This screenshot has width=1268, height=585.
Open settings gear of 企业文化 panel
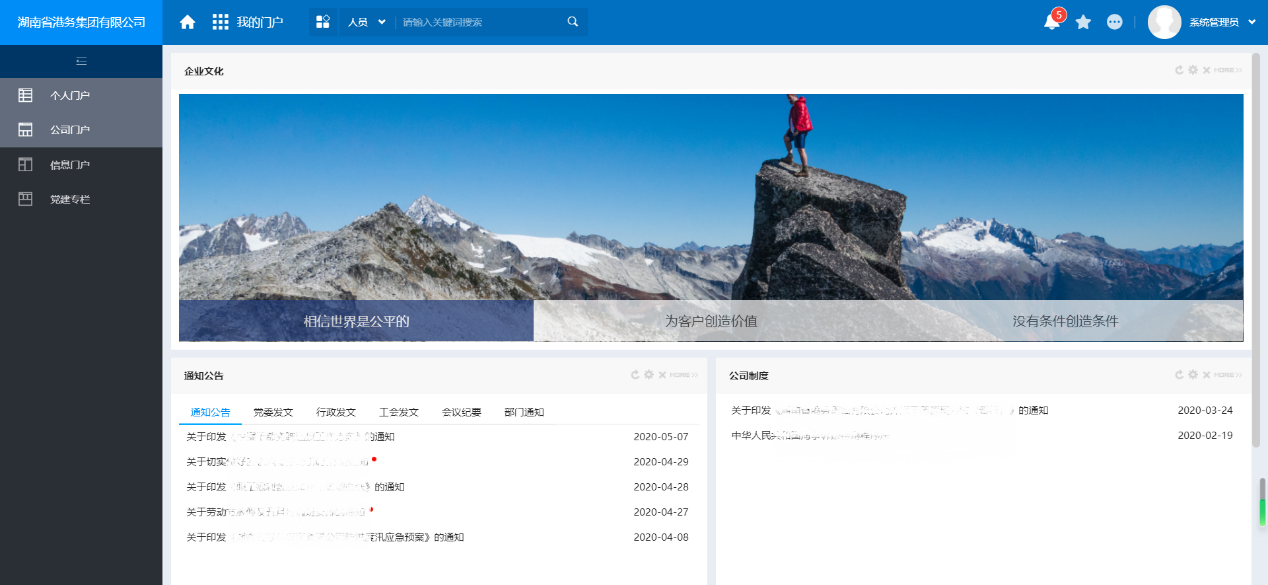[x=1192, y=70]
